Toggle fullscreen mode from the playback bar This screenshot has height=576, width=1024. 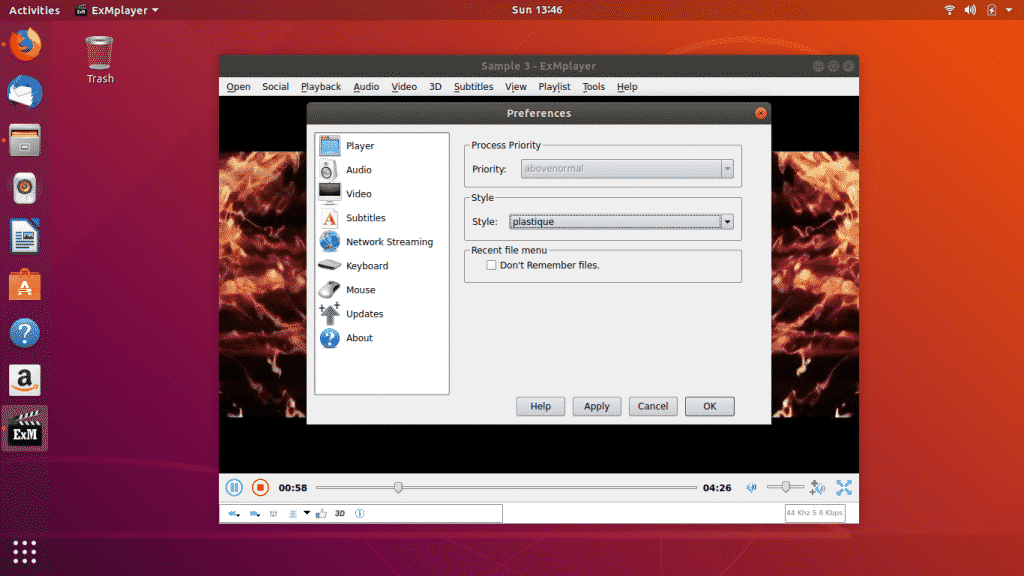[x=844, y=487]
